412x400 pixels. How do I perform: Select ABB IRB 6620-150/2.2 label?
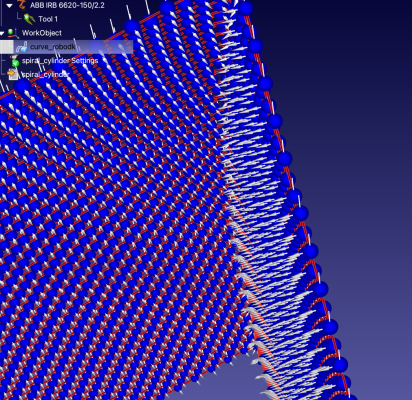click(x=67, y=5)
